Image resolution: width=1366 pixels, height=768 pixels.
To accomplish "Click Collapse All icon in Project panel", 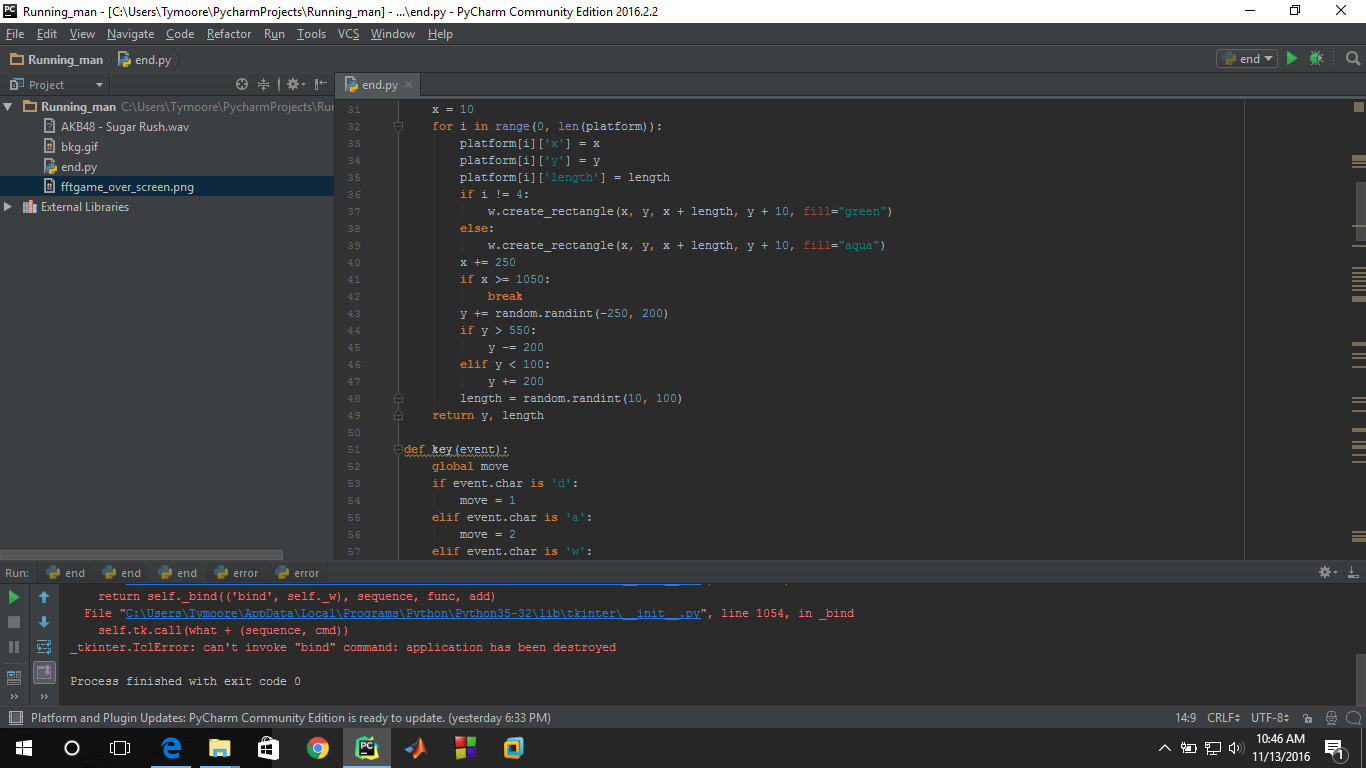I will 264,85.
